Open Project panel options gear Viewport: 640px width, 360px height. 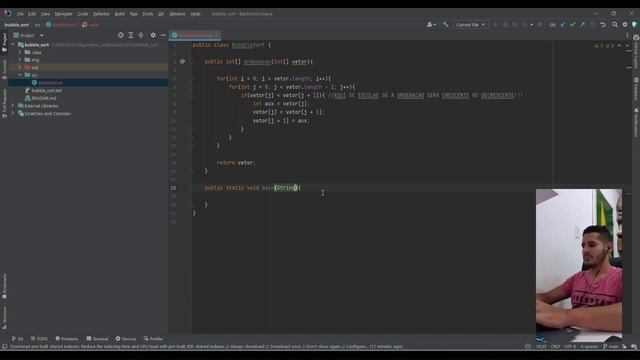coord(153,36)
